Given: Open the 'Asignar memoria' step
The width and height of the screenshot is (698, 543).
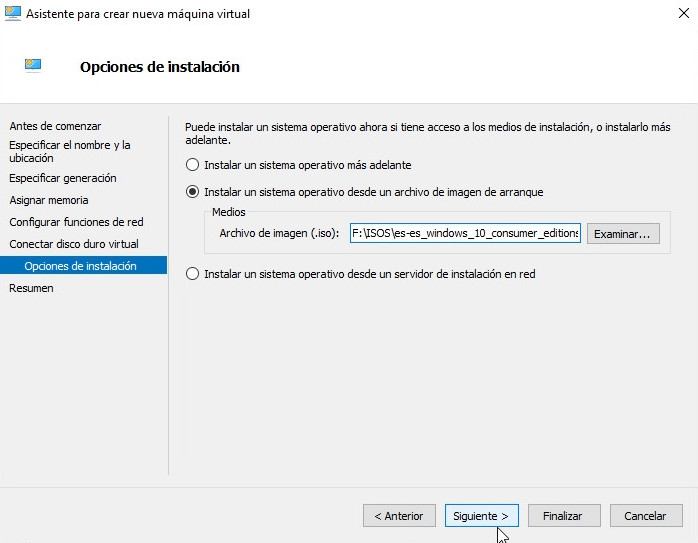Looking at the screenshot, I should point(49,200).
